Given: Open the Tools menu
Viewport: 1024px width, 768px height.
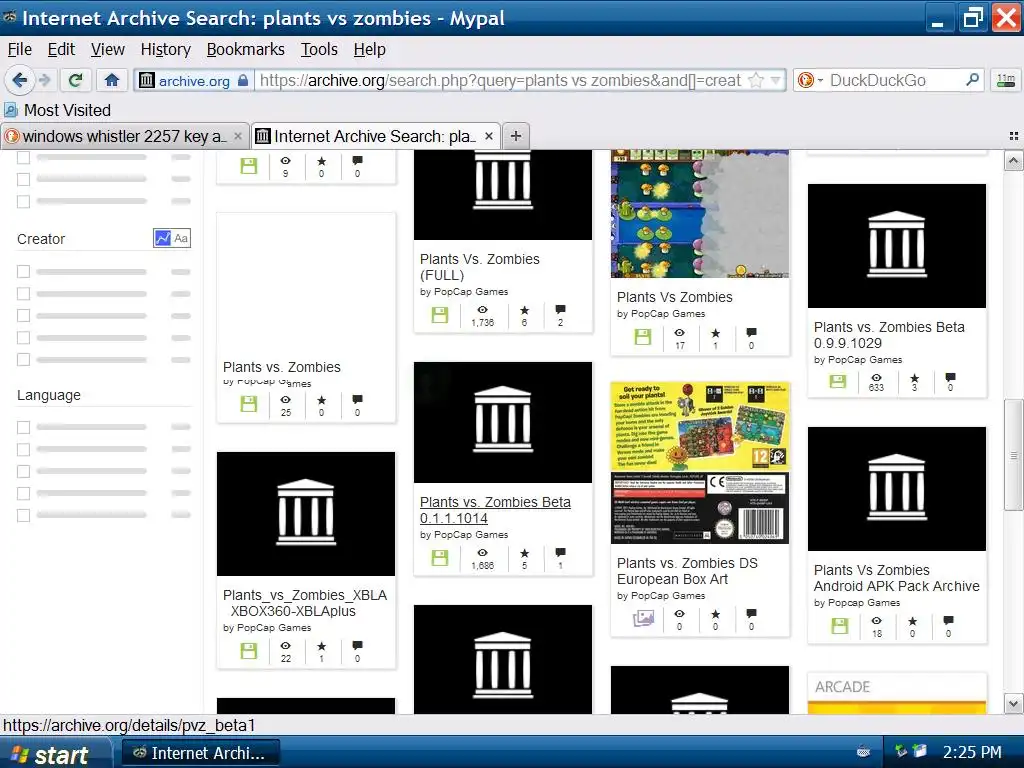Looking at the screenshot, I should pos(319,50).
